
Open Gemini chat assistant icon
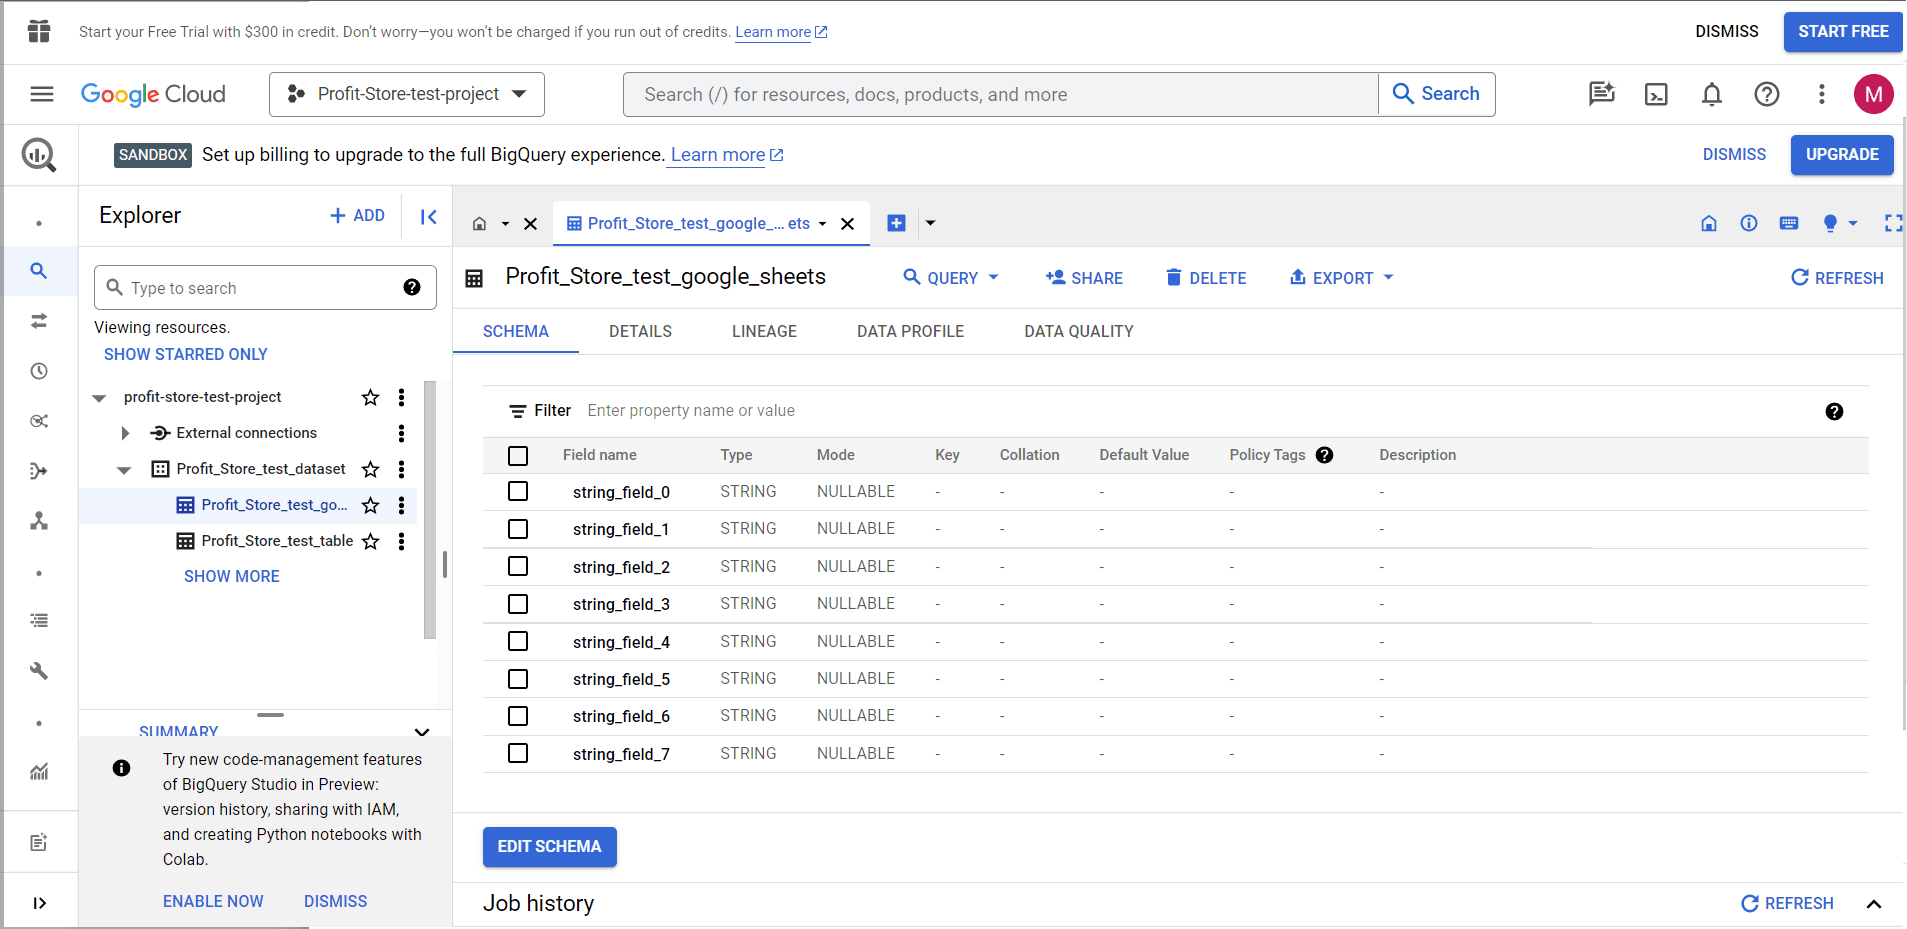tap(1601, 94)
